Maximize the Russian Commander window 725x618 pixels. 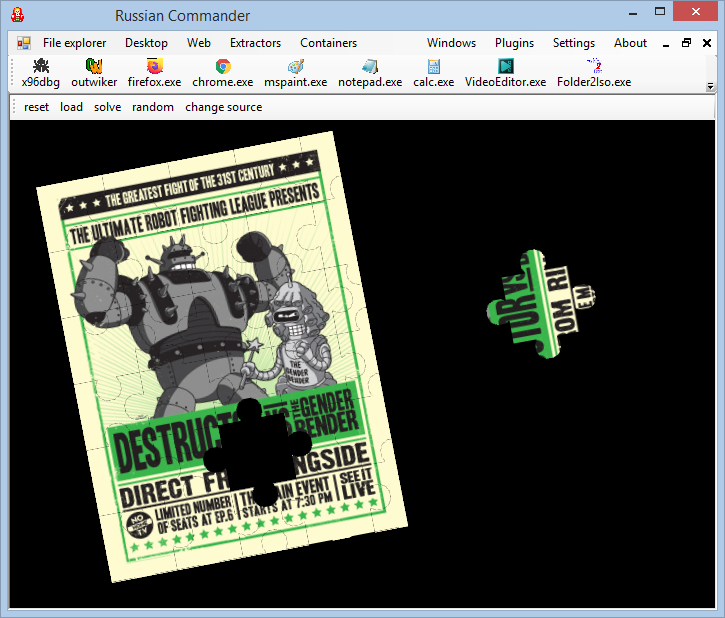click(x=660, y=12)
